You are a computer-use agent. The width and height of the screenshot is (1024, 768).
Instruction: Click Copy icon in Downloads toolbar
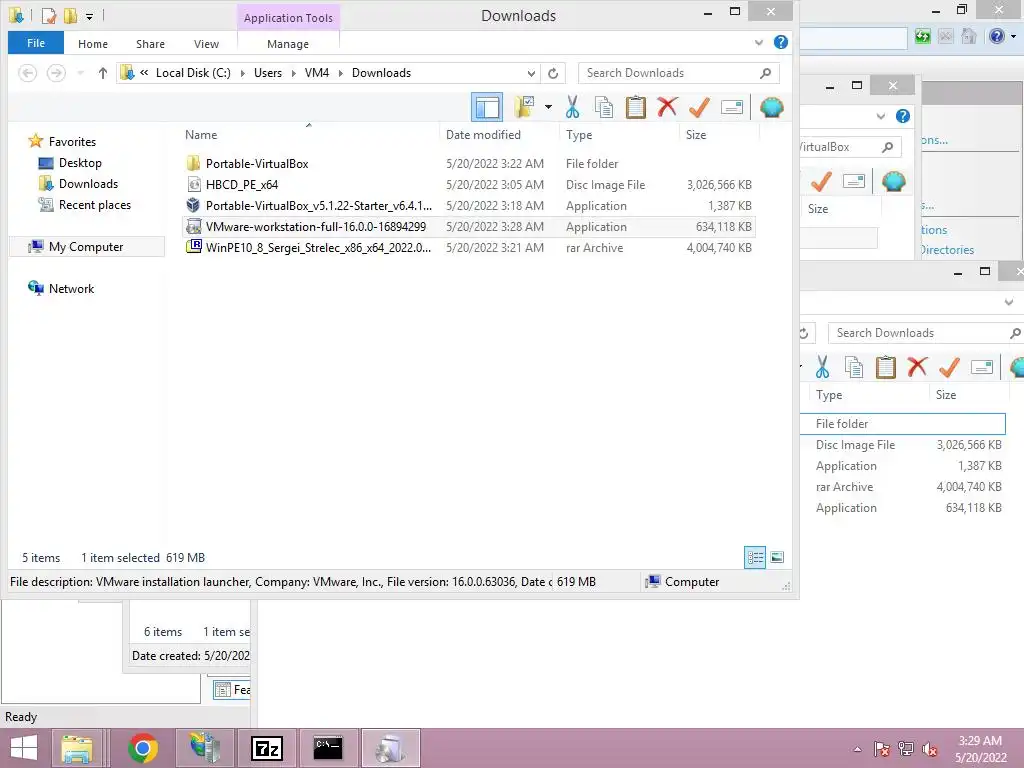(604, 107)
